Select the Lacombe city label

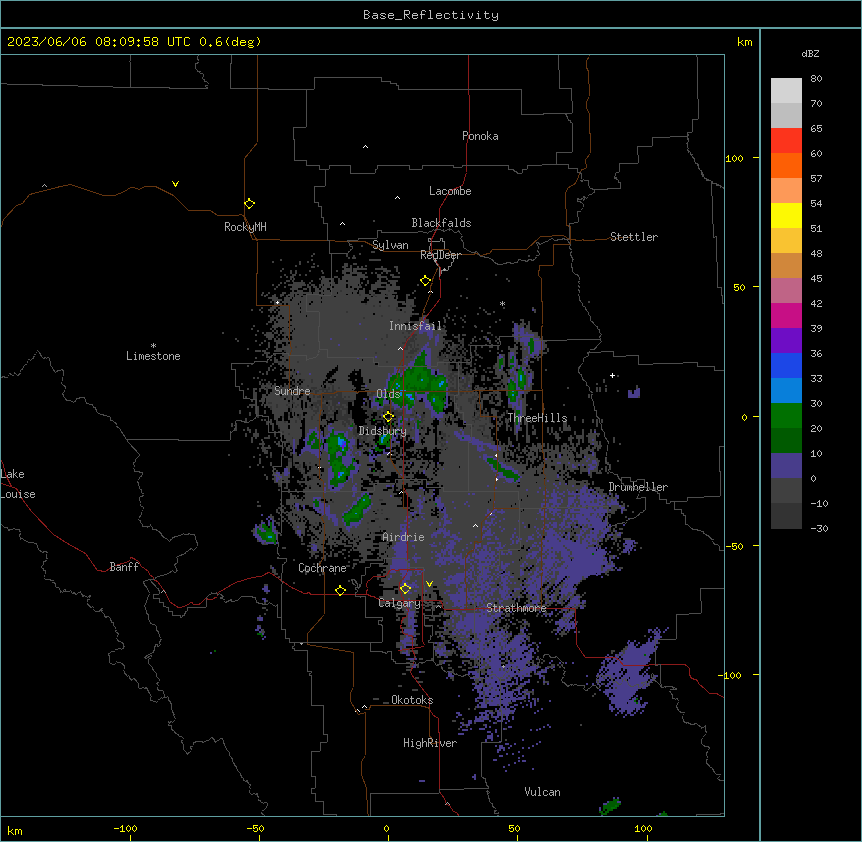coord(450,191)
